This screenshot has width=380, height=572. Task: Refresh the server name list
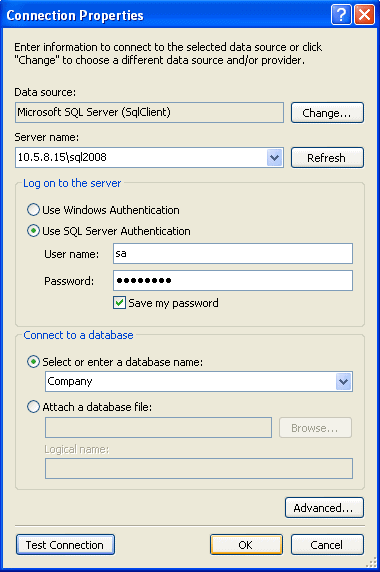327,158
